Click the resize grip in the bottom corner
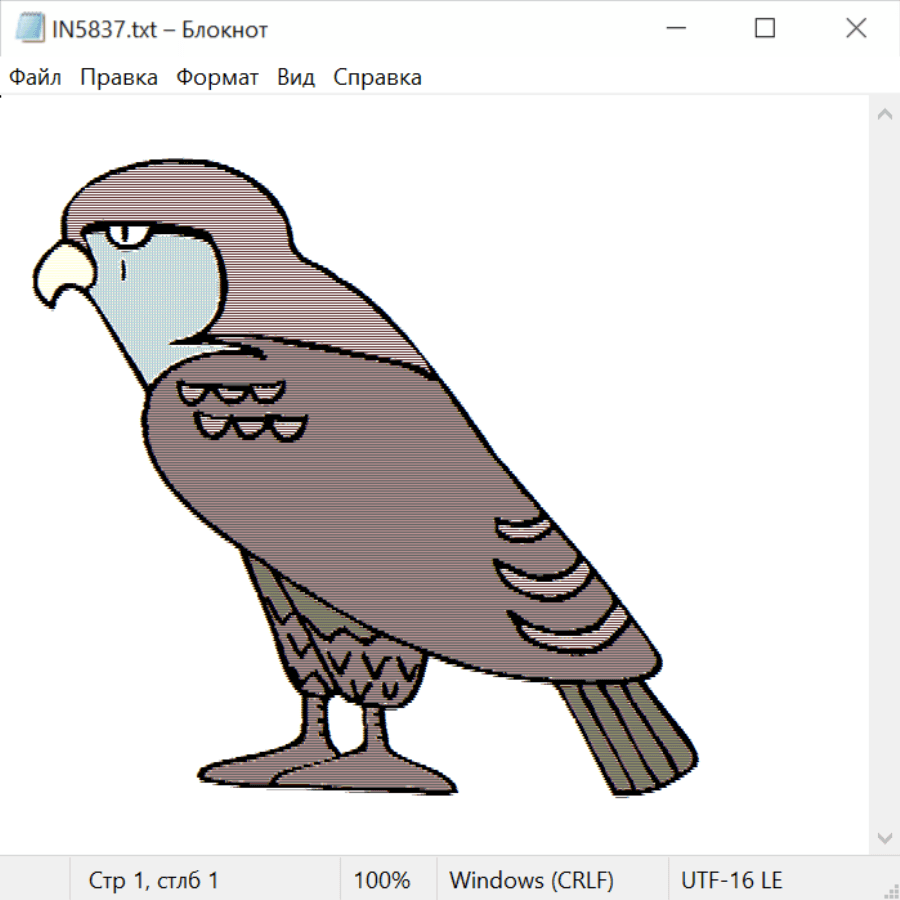Image resolution: width=900 pixels, height=900 pixels. [890, 890]
